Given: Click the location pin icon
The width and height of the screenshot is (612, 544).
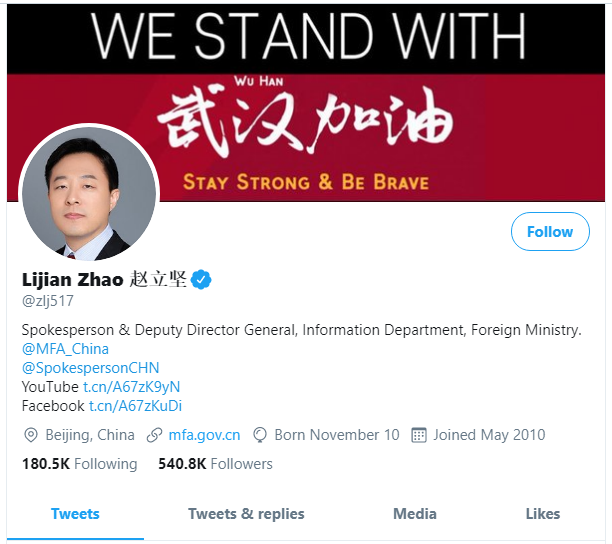Looking at the screenshot, I should 30,435.
